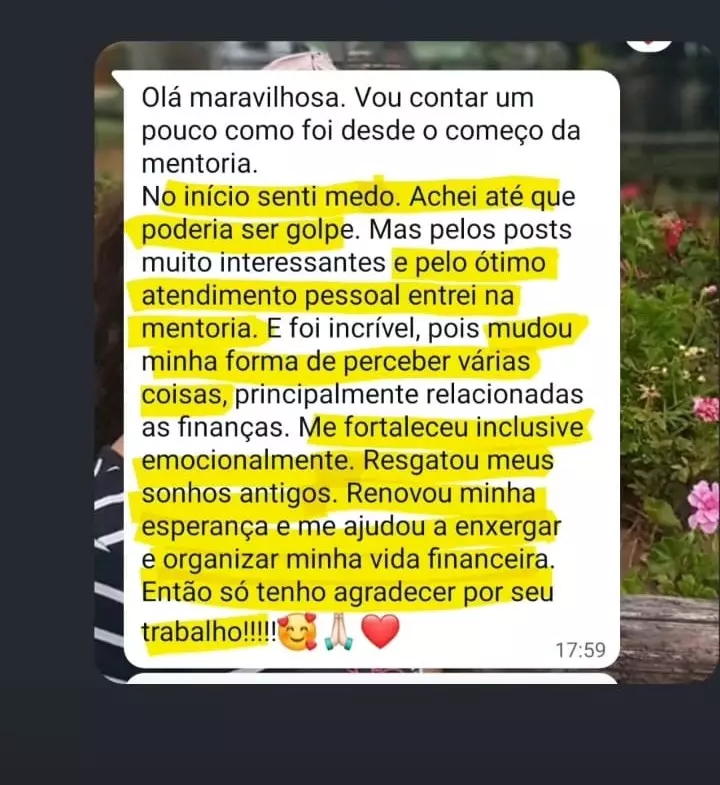
Task: Tap the highlighted words 'minha forma de perceber várias'
Action: pyautogui.click(x=335, y=361)
